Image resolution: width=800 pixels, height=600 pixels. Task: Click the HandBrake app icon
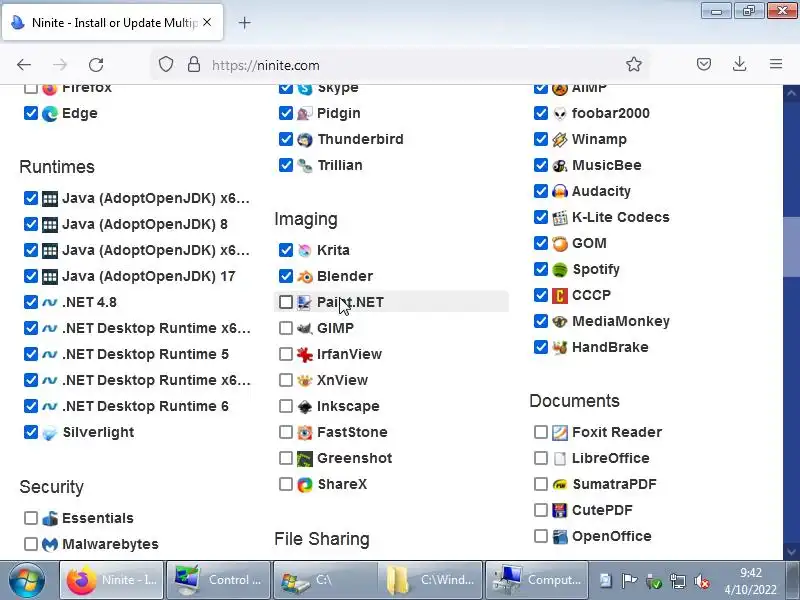[560, 347]
